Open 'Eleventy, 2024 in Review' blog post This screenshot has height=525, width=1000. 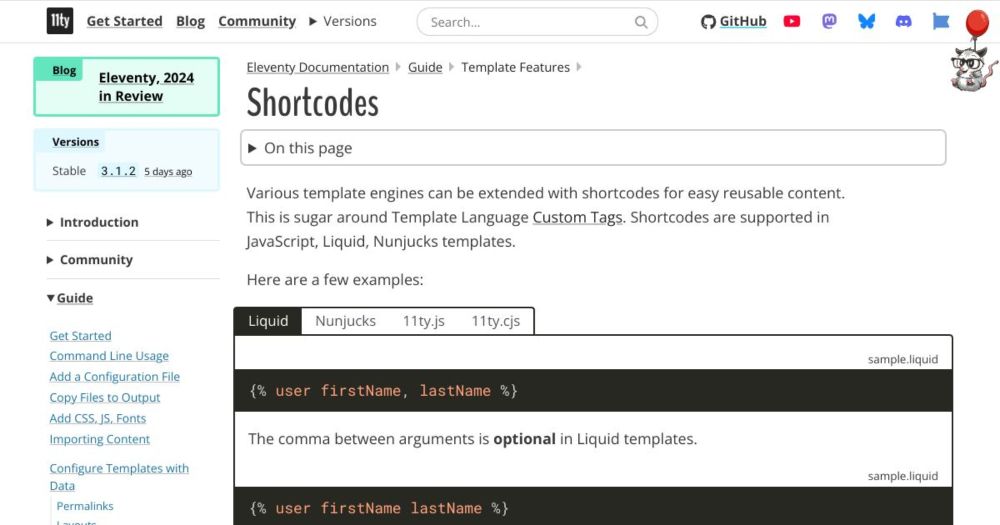(x=146, y=87)
